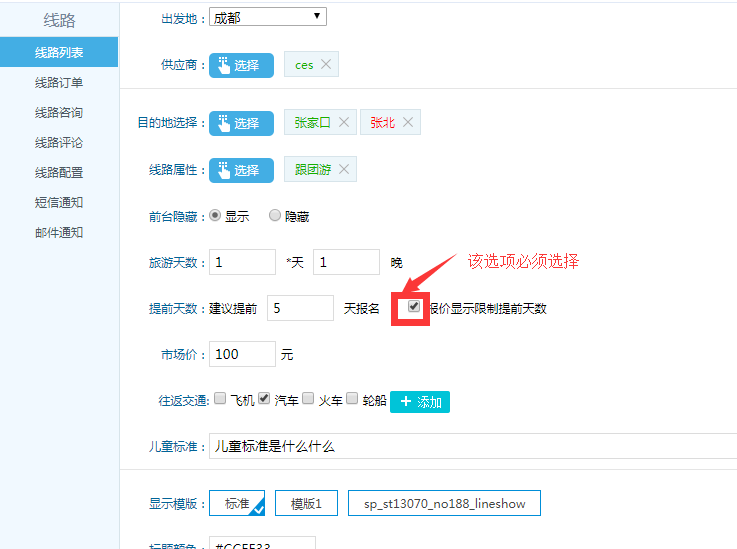Click 添加 to add transport option
Image resolution: width=737 pixels, height=549 pixels.
[420, 401]
